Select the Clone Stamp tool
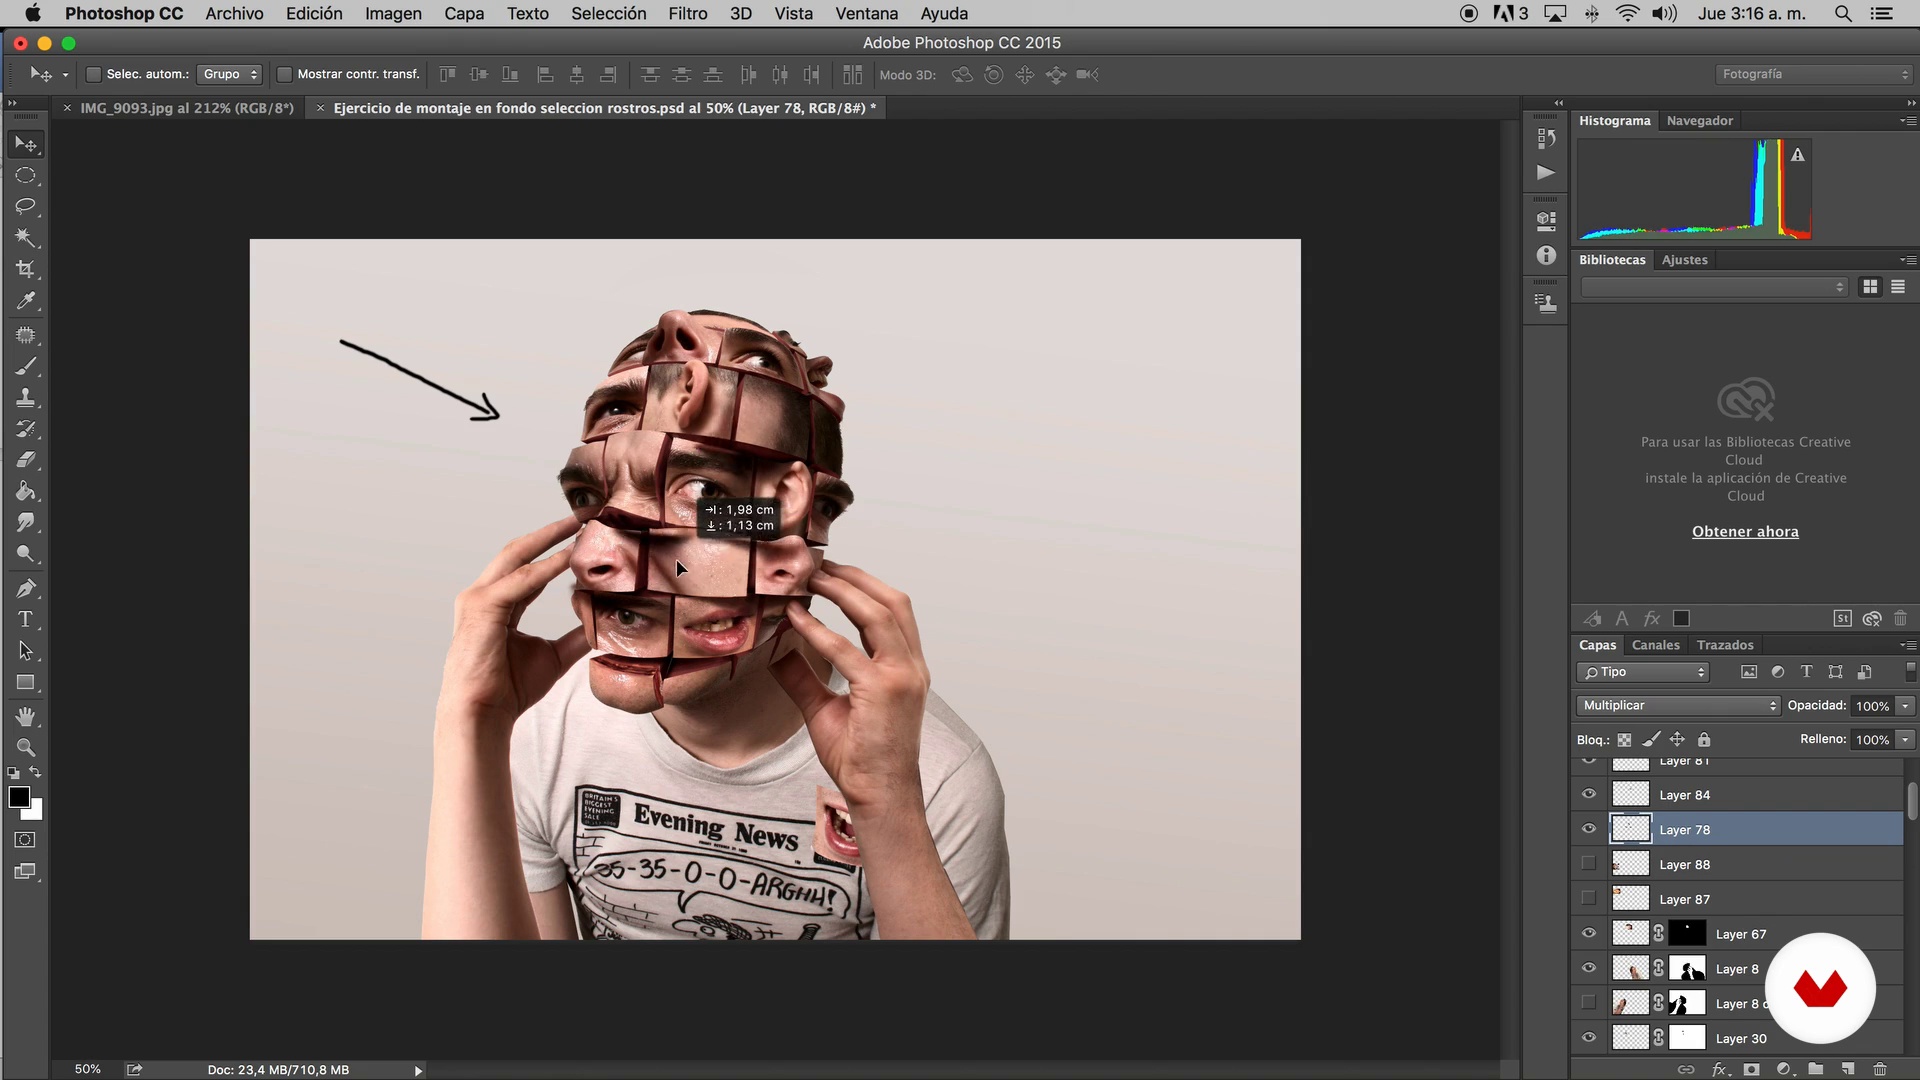Image resolution: width=1920 pixels, height=1080 pixels. (26, 398)
